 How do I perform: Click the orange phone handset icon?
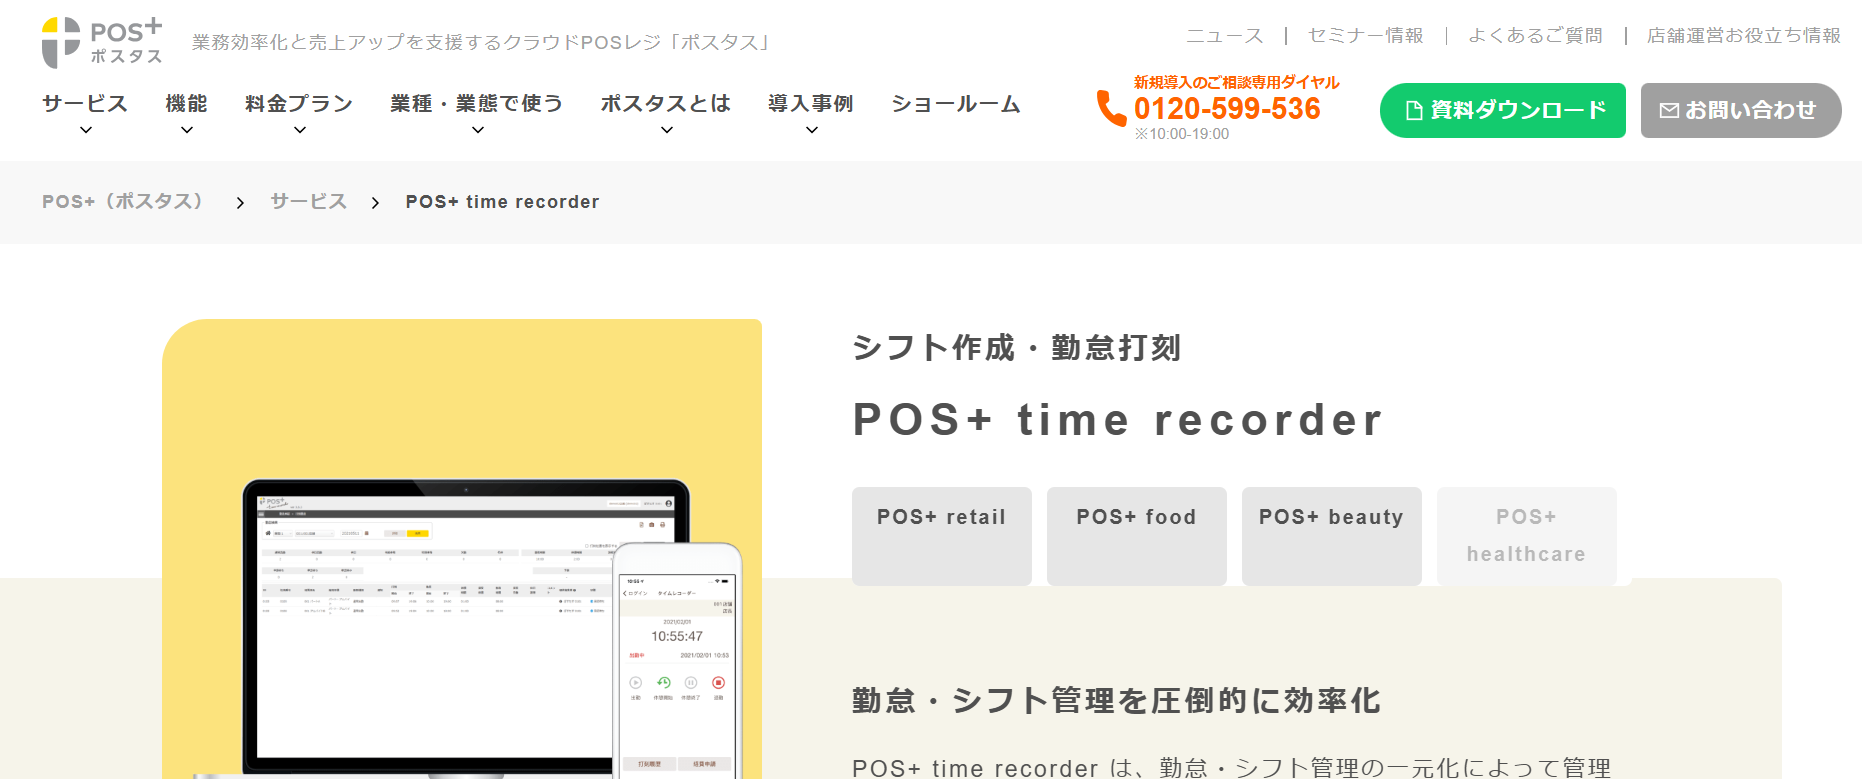coord(1111,108)
